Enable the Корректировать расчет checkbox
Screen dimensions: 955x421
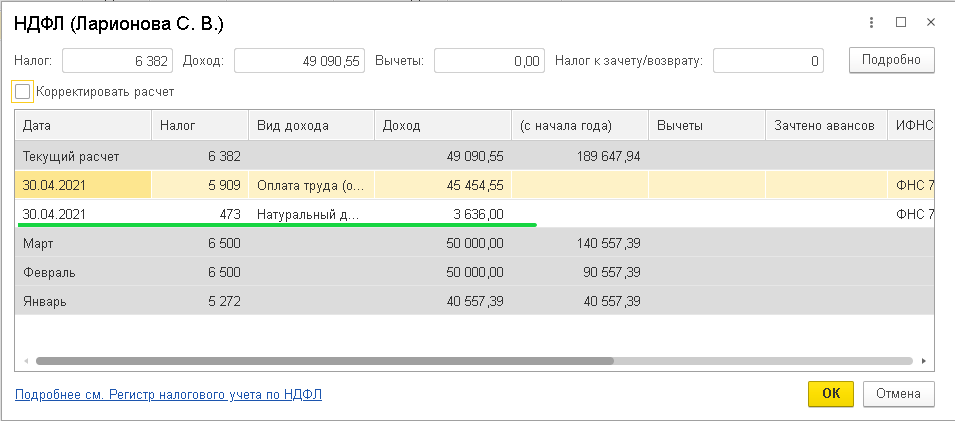[23, 92]
